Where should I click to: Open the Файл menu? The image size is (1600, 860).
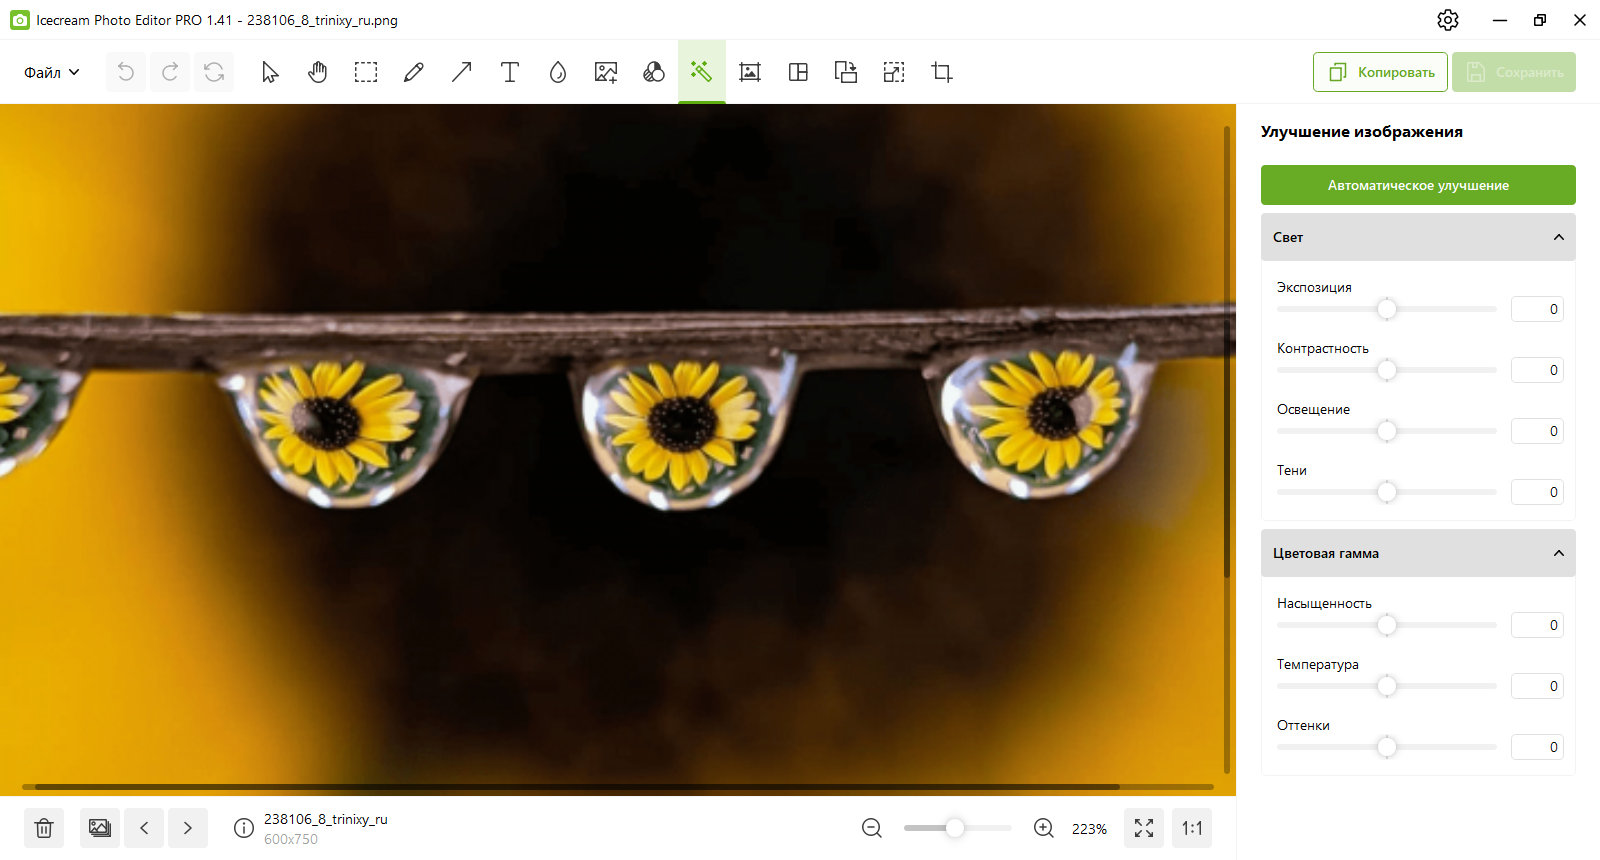(x=52, y=72)
